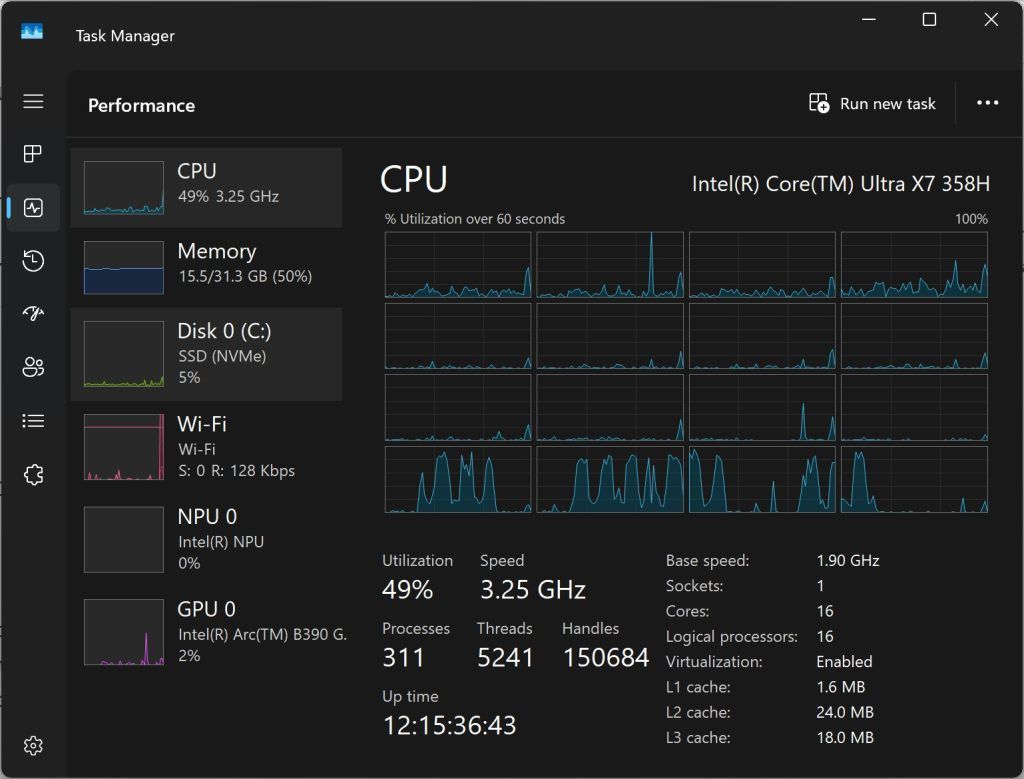
Task: Open Startup apps page icon
Action: pos(33,314)
